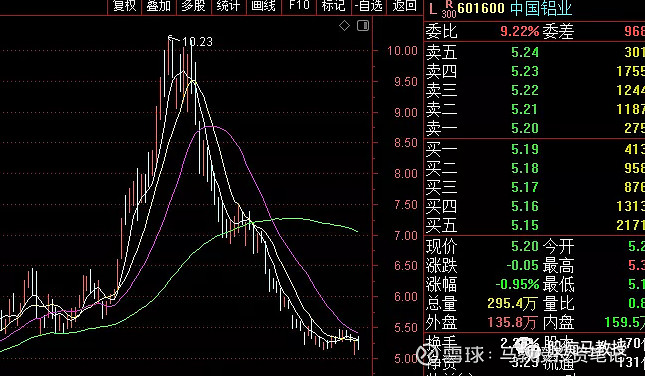
Task: Select 买二 price 5.18
Action: [x=525, y=168]
